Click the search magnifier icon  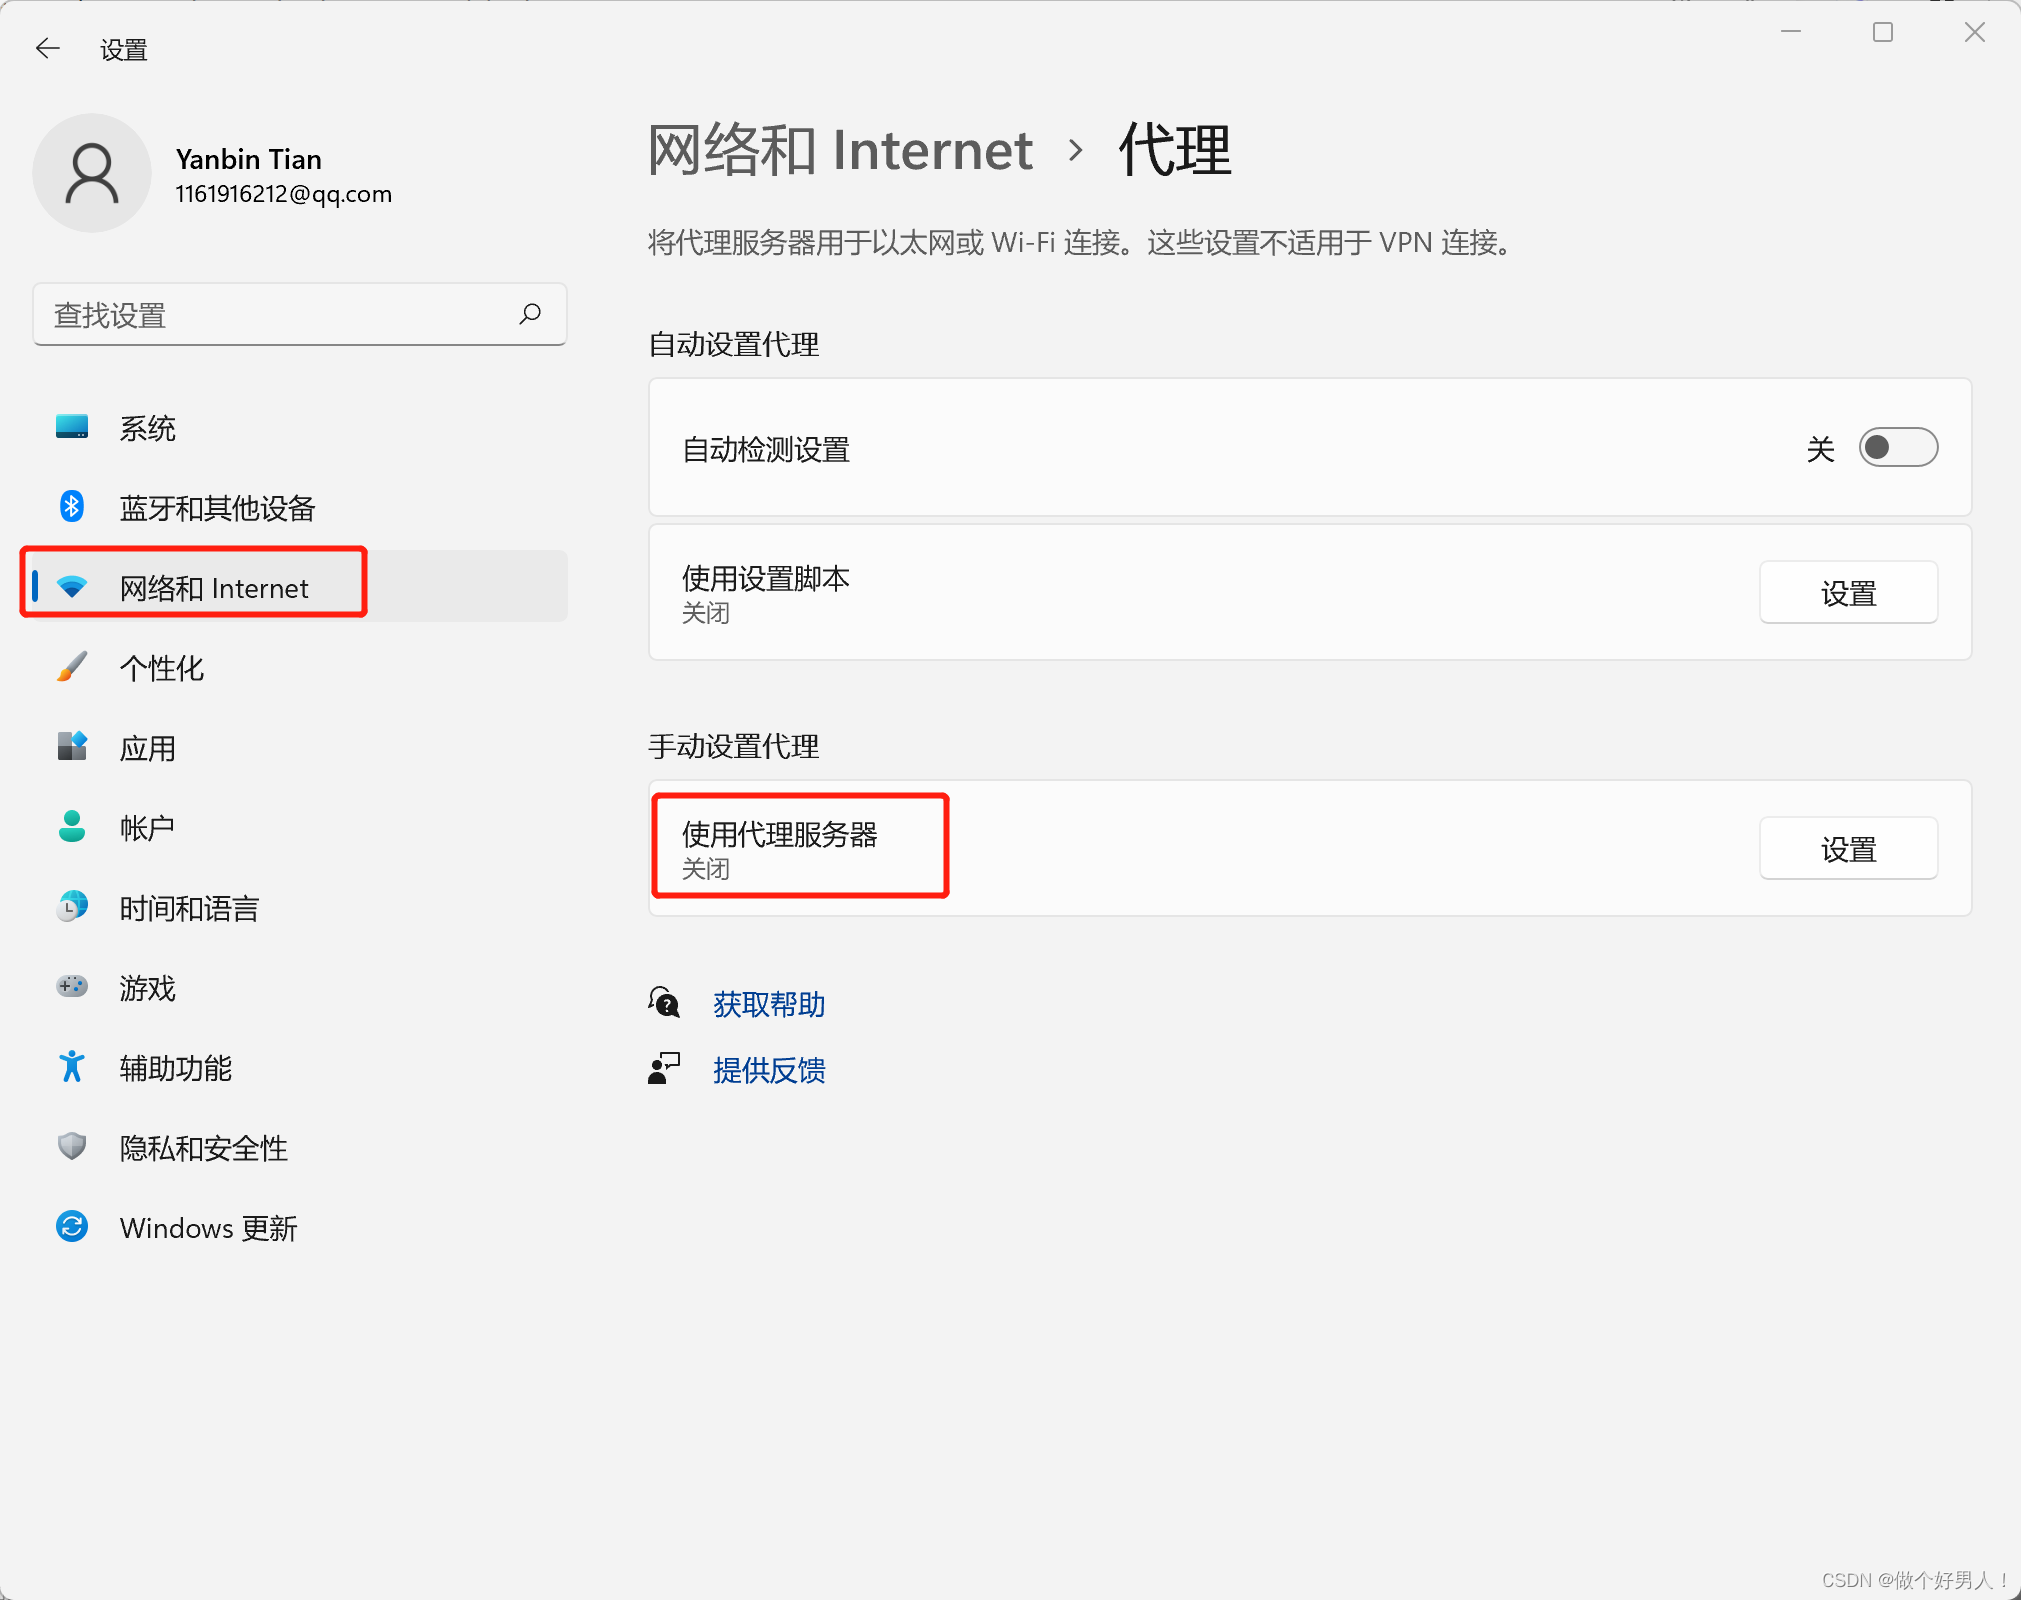(530, 314)
